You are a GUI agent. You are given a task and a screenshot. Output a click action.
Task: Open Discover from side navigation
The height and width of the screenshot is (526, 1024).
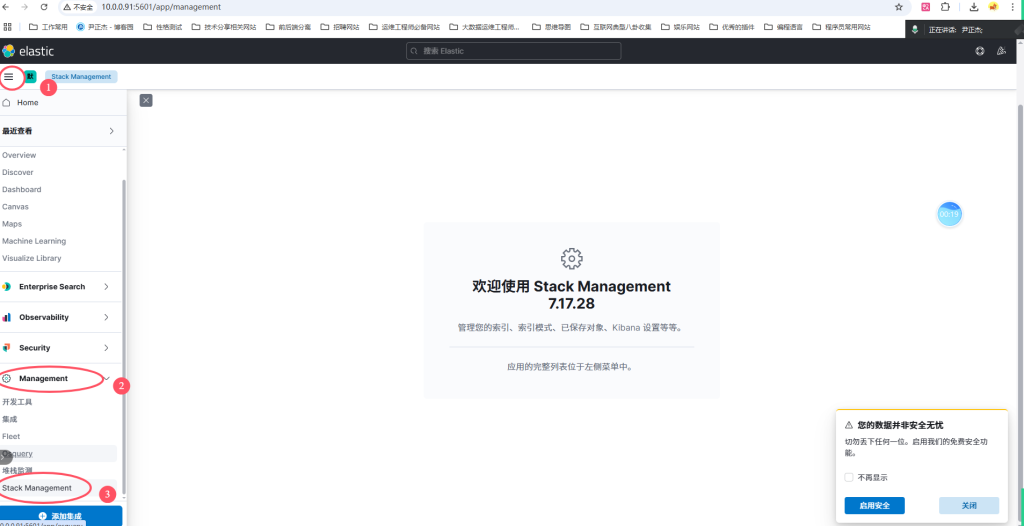click(x=18, y=172)
